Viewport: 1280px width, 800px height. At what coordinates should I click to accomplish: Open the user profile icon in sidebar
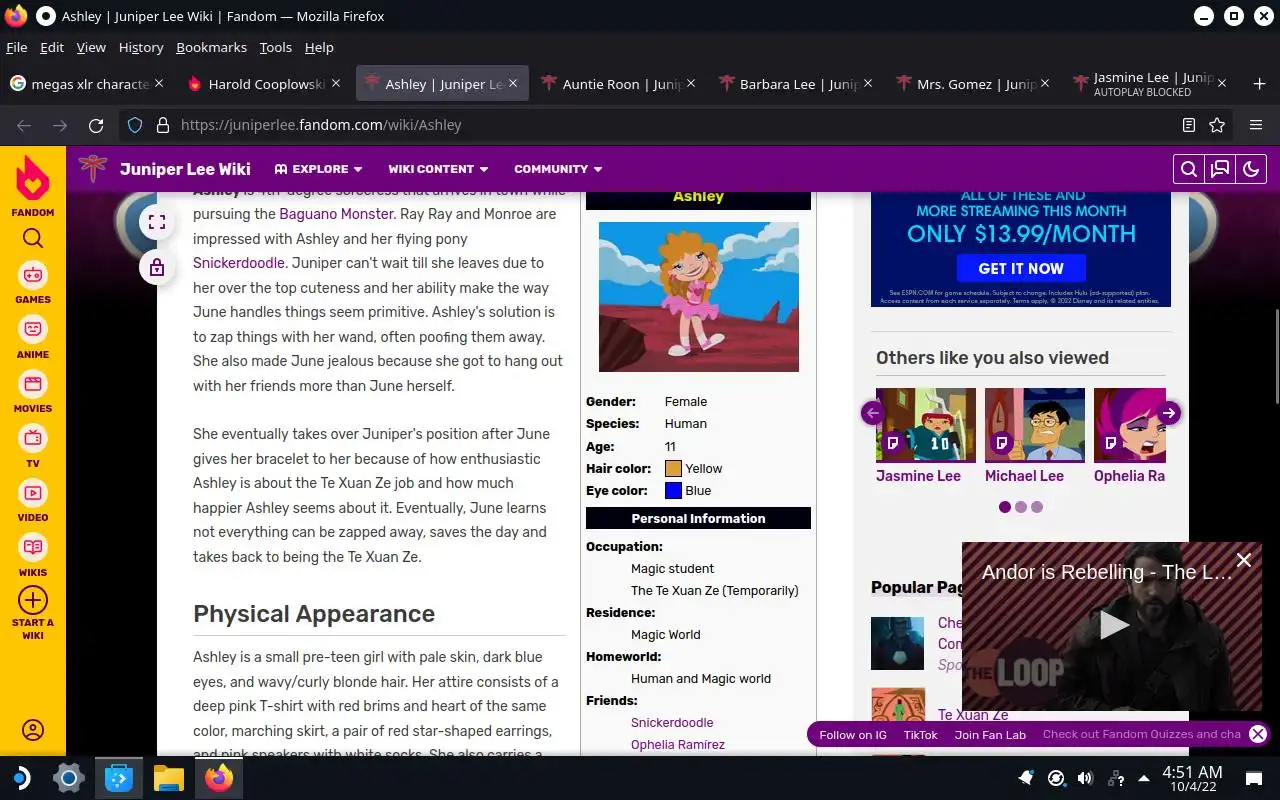pyautogui.click(x=33, y=730)
